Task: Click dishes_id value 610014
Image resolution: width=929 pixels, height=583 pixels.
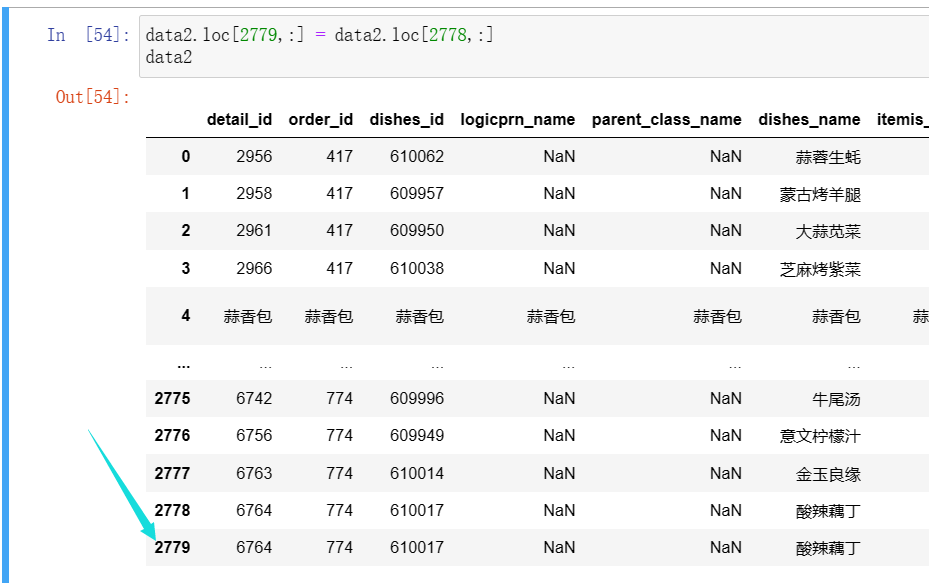Action: tap(417, 473)
